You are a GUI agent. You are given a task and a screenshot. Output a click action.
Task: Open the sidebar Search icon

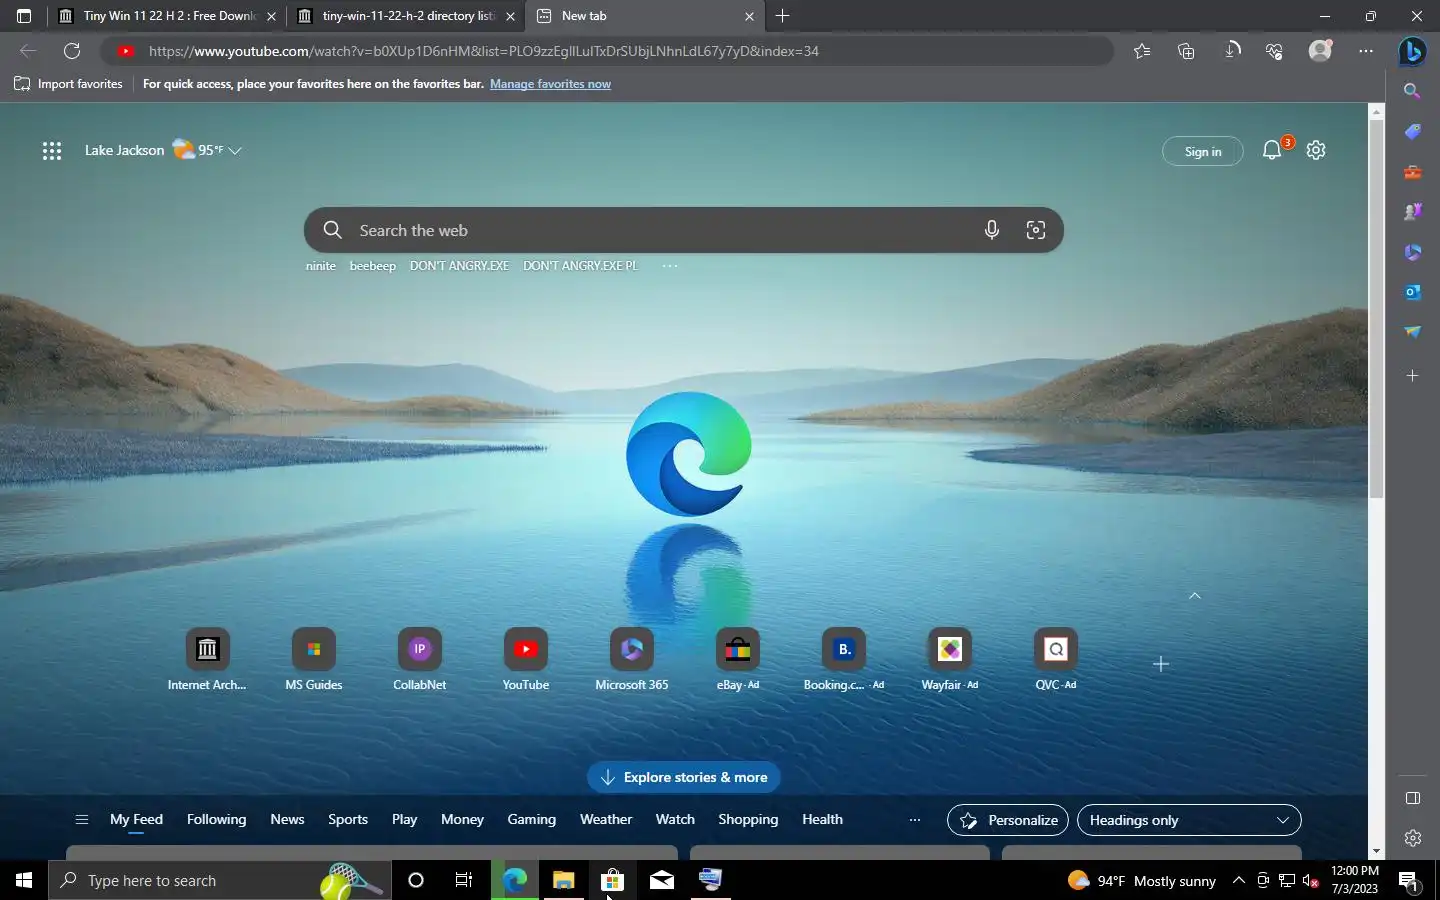point(1412,91)
